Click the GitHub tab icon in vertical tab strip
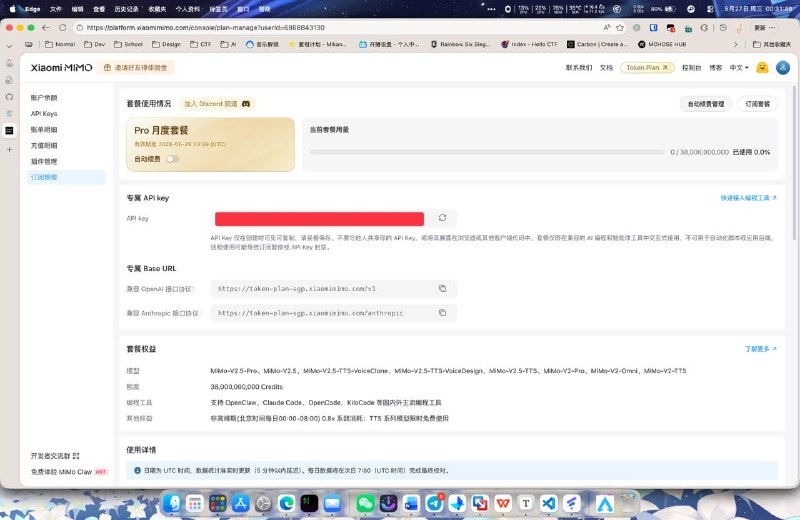This screenshot has height=520, width=800. point(9,96)
